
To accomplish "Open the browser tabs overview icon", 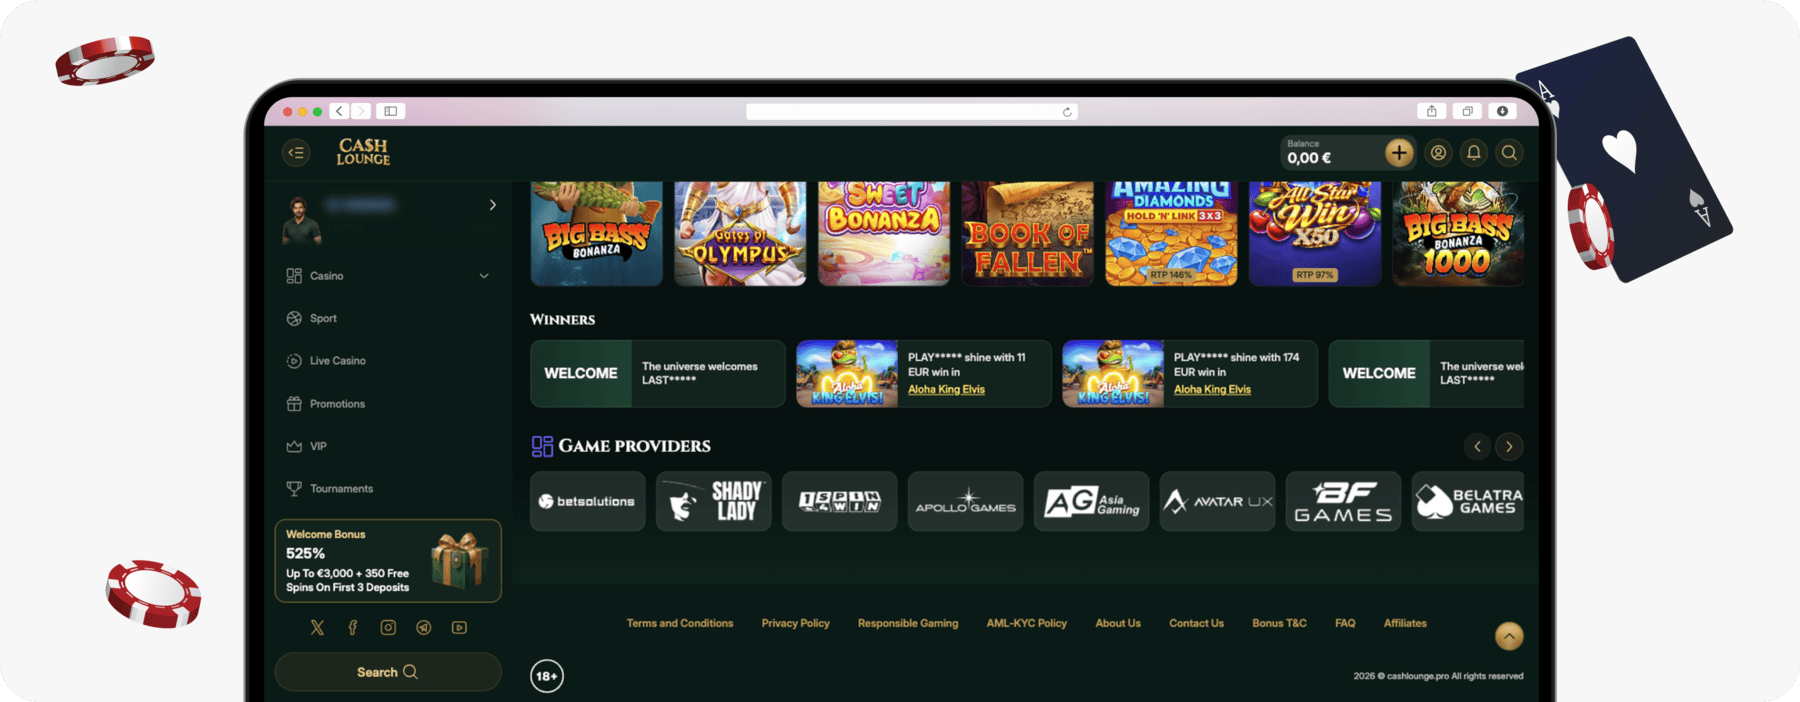I will click(x=1467, y=111).
